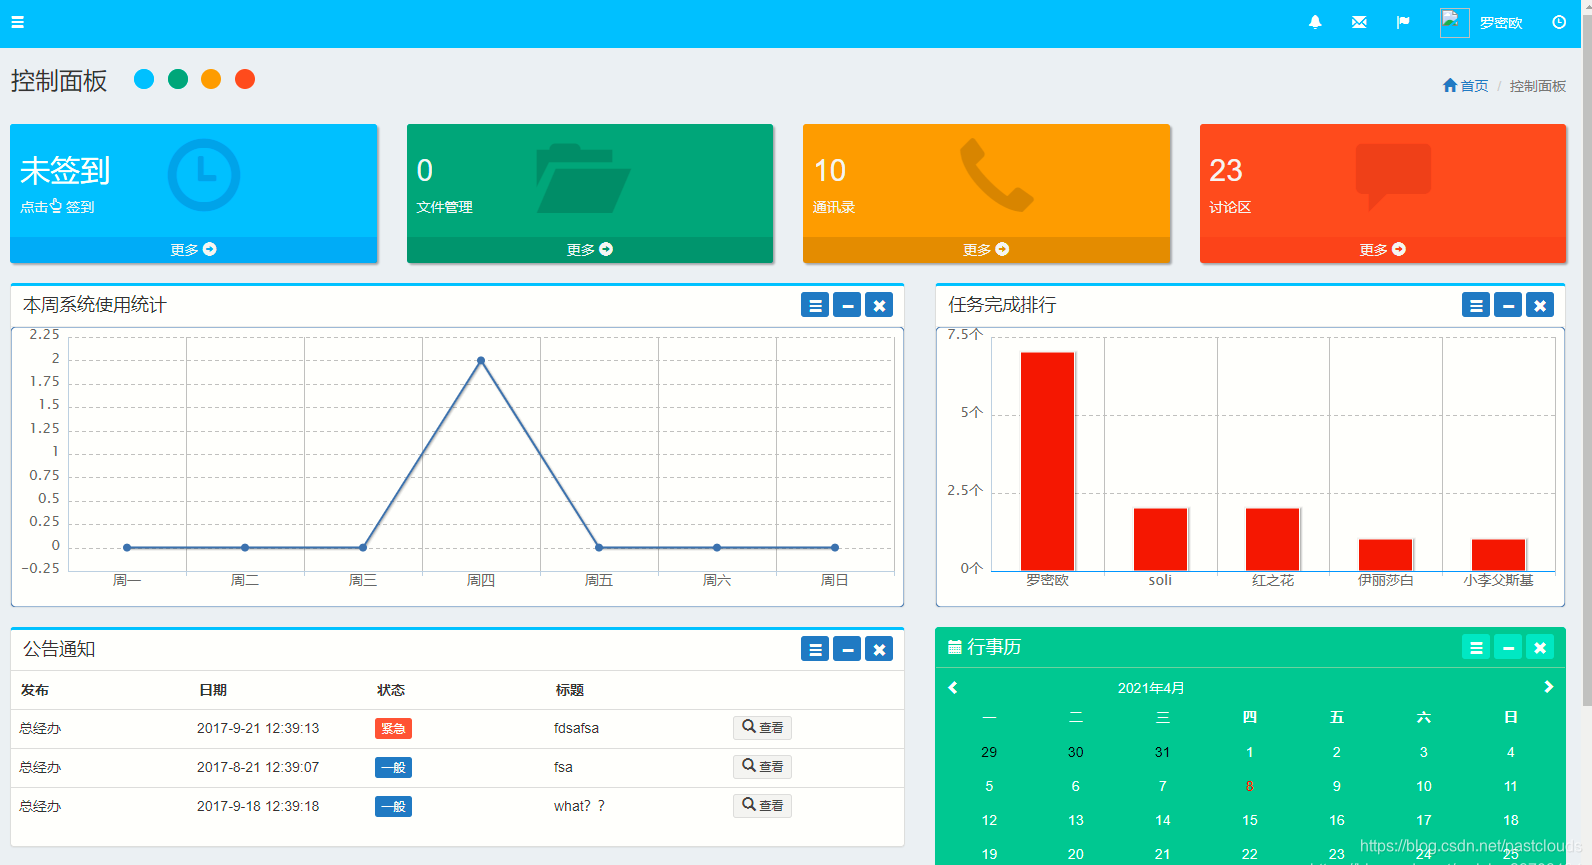The width and height of the screenshot is (1592, 865).
Task: Click 一般 badge in fsa row
Action: pyautogui.click(x=393, y=767)
